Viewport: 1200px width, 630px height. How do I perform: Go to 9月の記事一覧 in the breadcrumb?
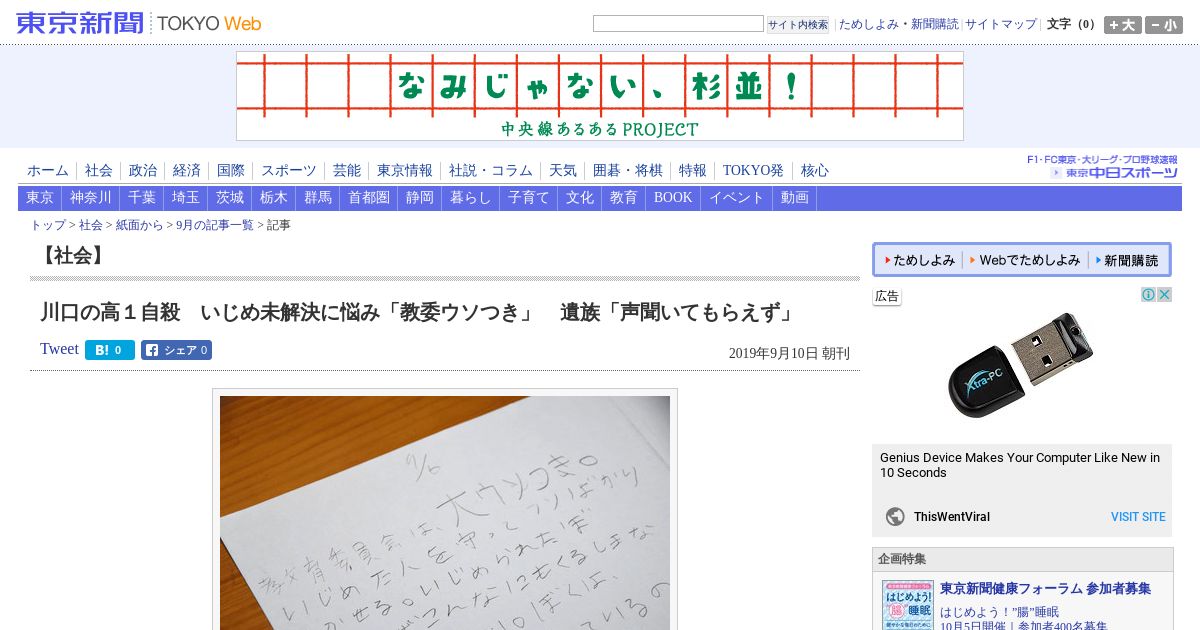click(x=215, y=225)
